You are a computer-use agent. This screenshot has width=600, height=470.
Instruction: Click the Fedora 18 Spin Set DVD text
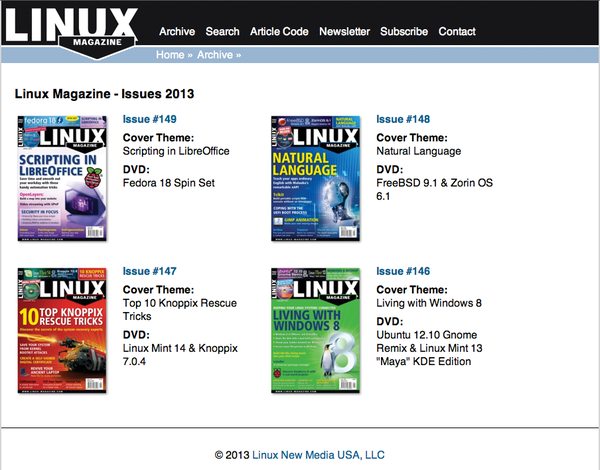pyautogui.click(x=168, y=183)
